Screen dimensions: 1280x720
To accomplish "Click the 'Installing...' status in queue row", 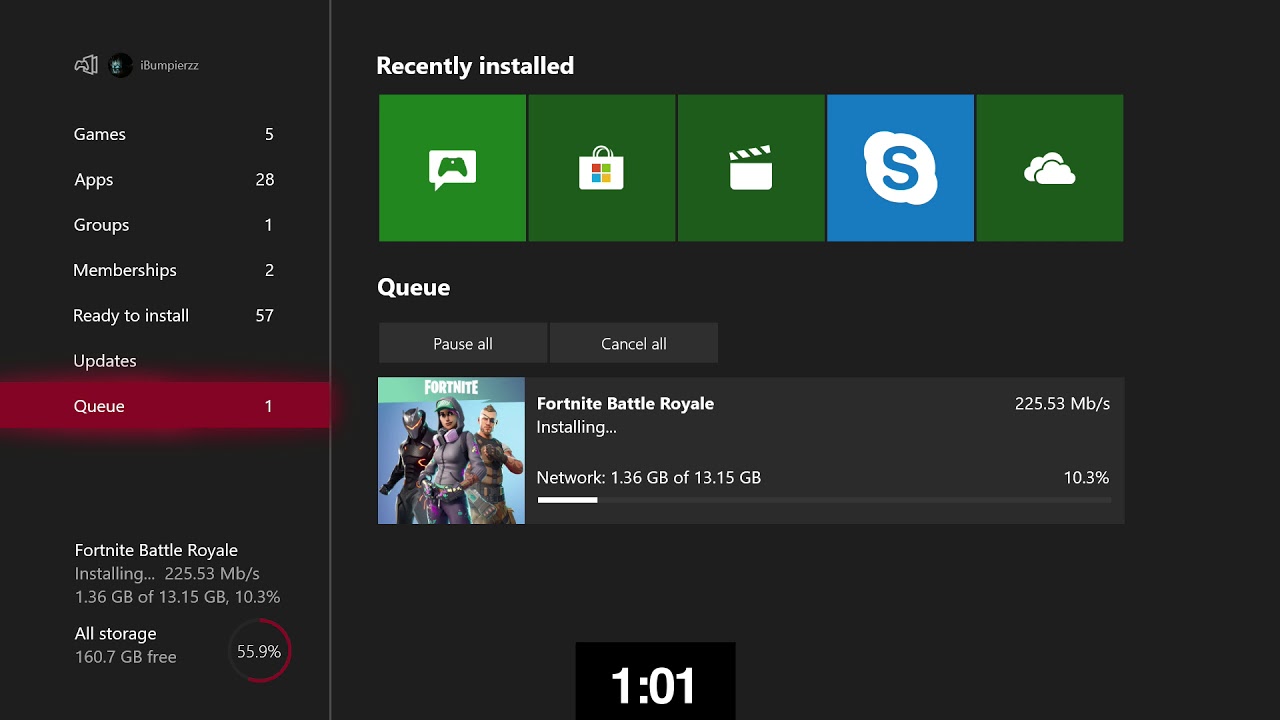I will [x=576, y=427].
